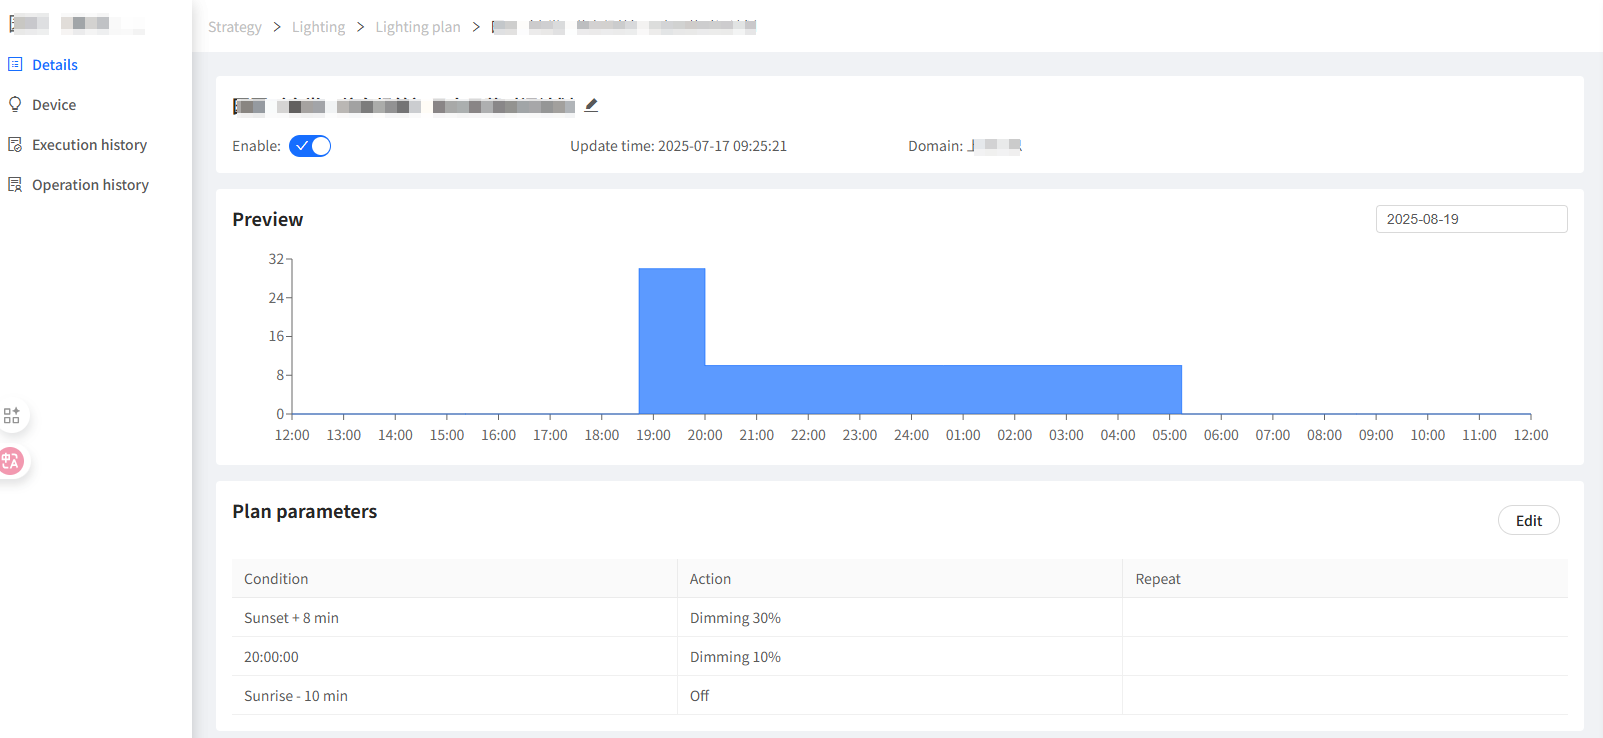Go to Lighting plan breadcrumb
The height and width of the screenshot is (738, 1603).
coord(418,27)
